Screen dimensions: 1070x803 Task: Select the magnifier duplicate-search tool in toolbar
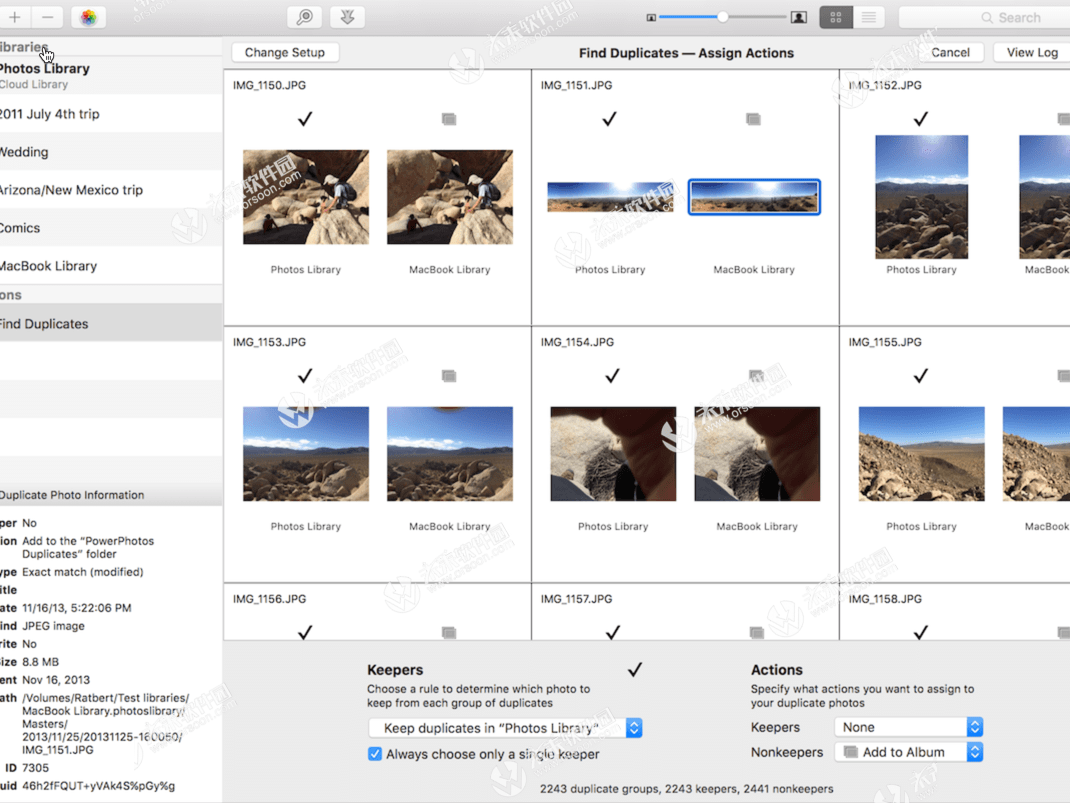click(x=304, y=17)
